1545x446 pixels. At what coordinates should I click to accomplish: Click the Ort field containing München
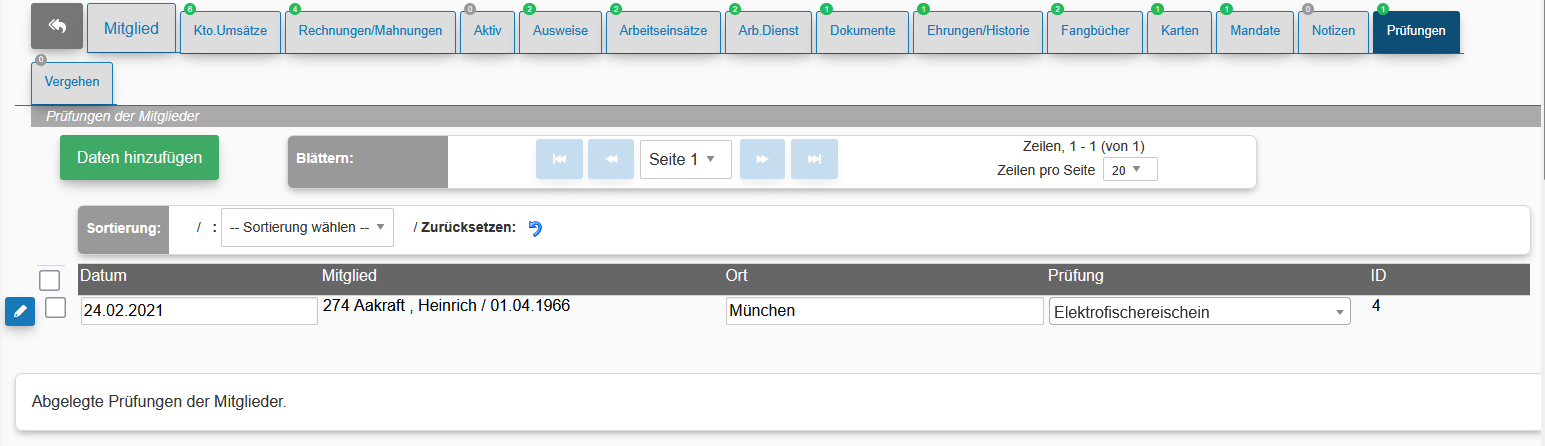click(885, 311)
